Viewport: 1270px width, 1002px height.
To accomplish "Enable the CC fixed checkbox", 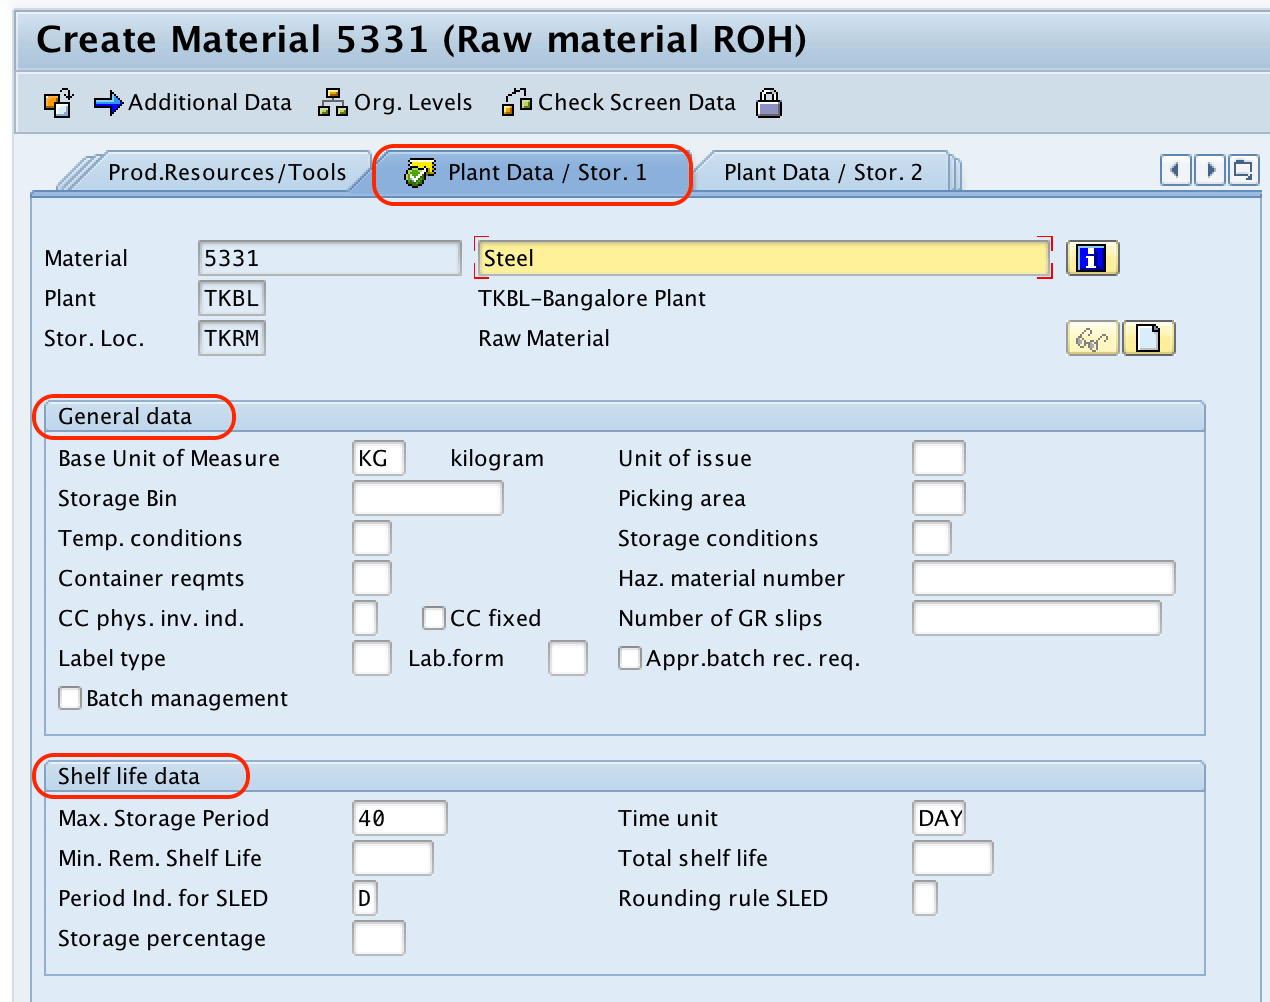I will coord(433,618).
